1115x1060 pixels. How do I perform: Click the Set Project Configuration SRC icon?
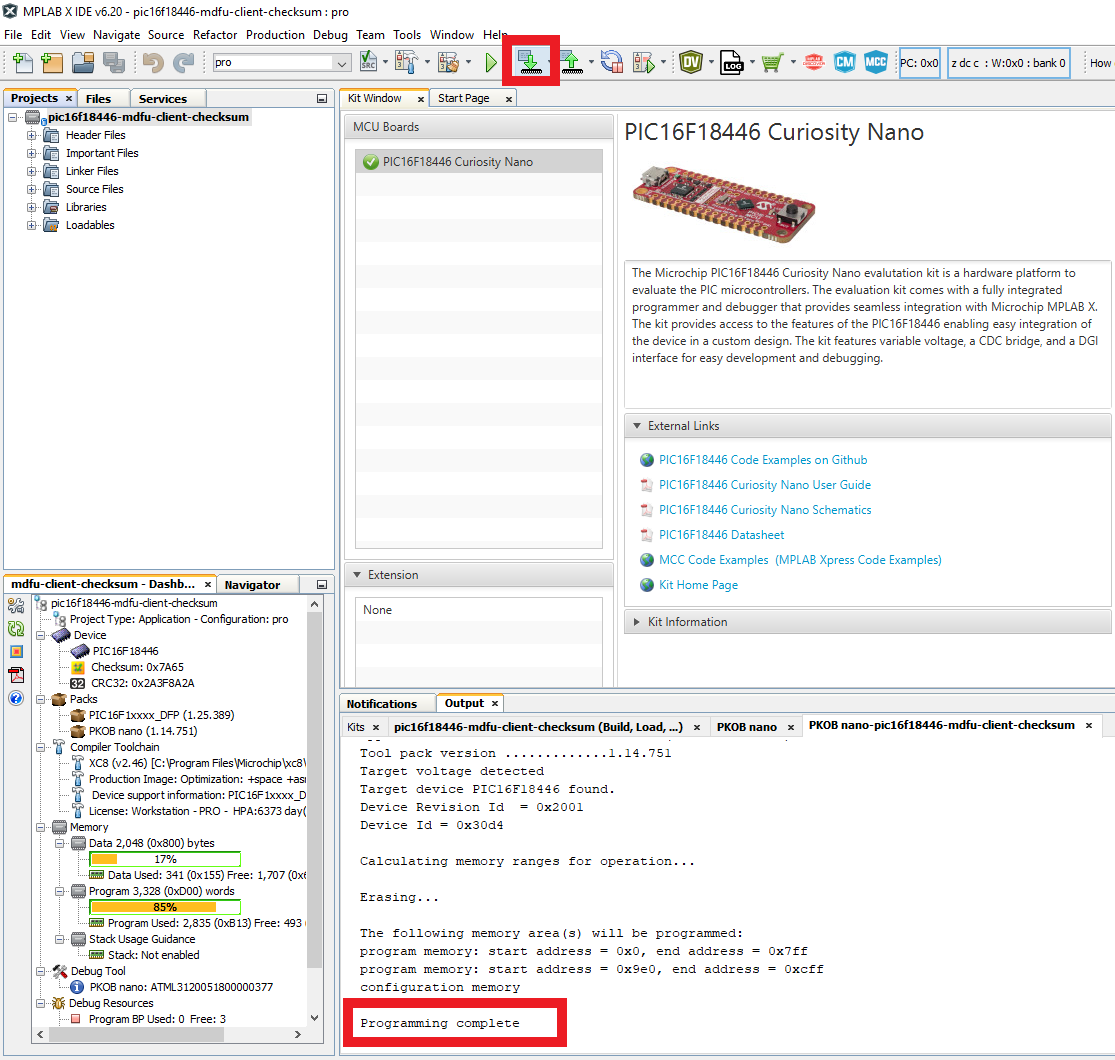click(x=368, y=63)
